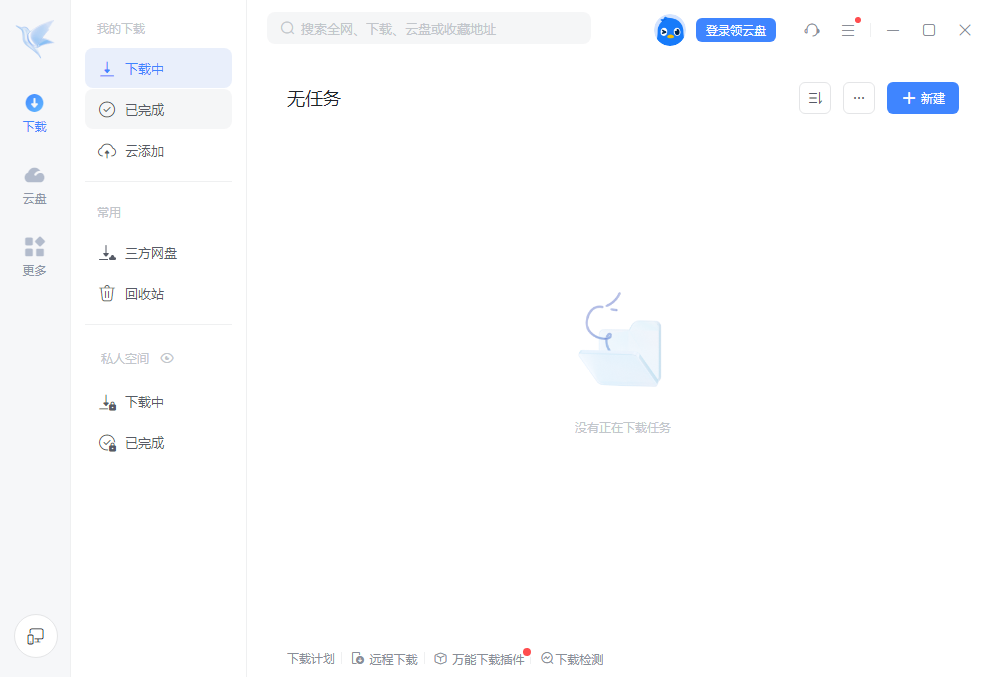Click the device screen icon at bottom left
The width and height of the screenshot is (997, 677).
tap(36, 636)
